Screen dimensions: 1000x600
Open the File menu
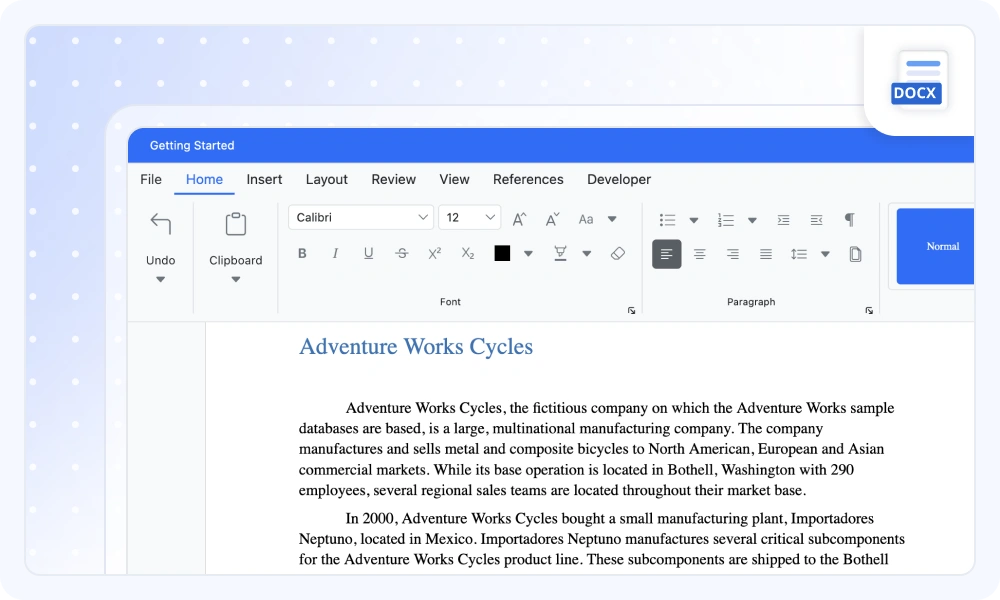151,180
